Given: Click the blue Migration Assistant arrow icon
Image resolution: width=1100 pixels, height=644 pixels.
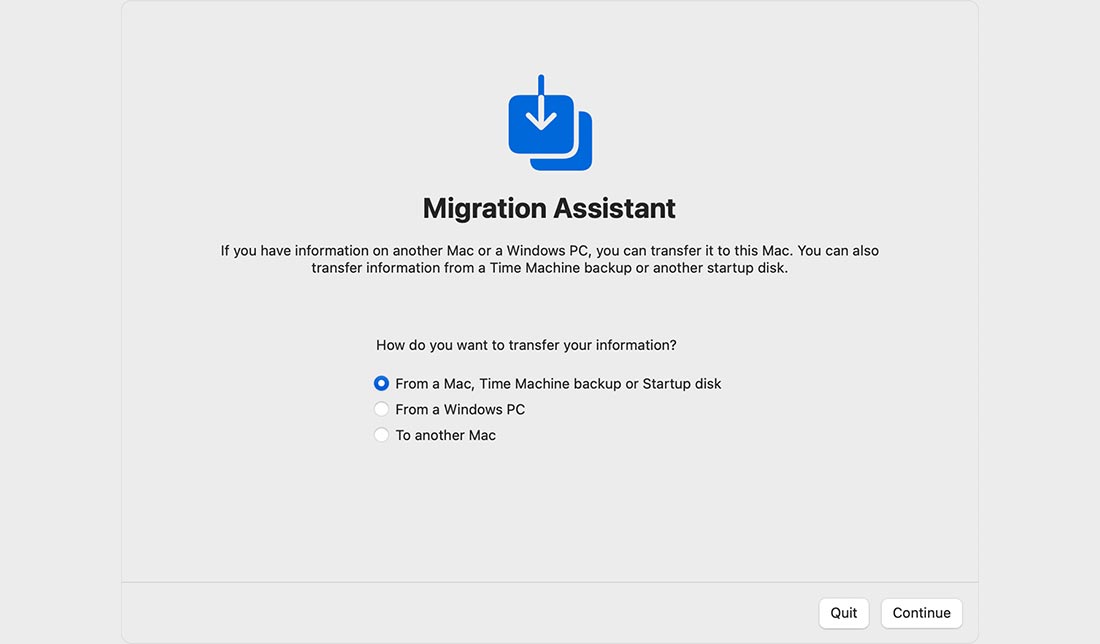Looking at the screenshot, I should [548, 121].
